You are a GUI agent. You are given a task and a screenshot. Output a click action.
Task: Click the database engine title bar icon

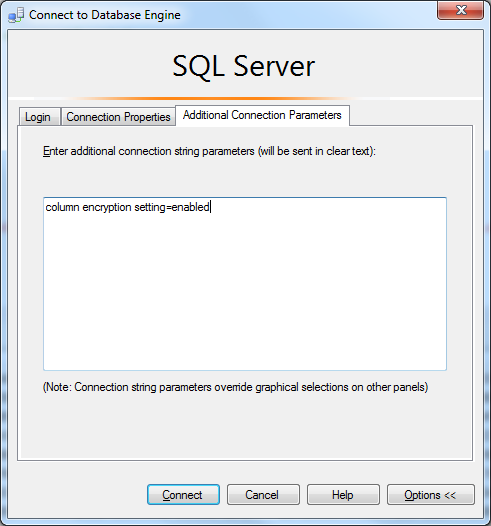(16, 15)
